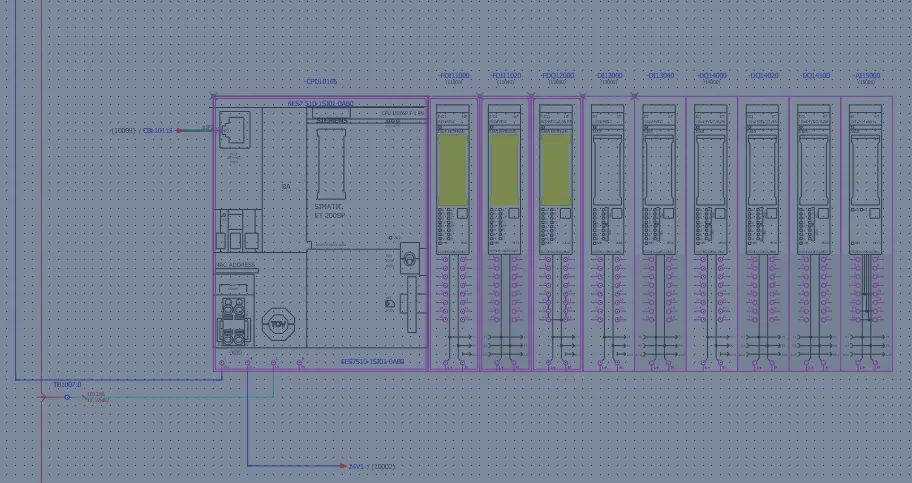This screenshot has height=483, width=912.
Task: Click the yellow display of -FDQ12000 module
Action: point(556,160)
